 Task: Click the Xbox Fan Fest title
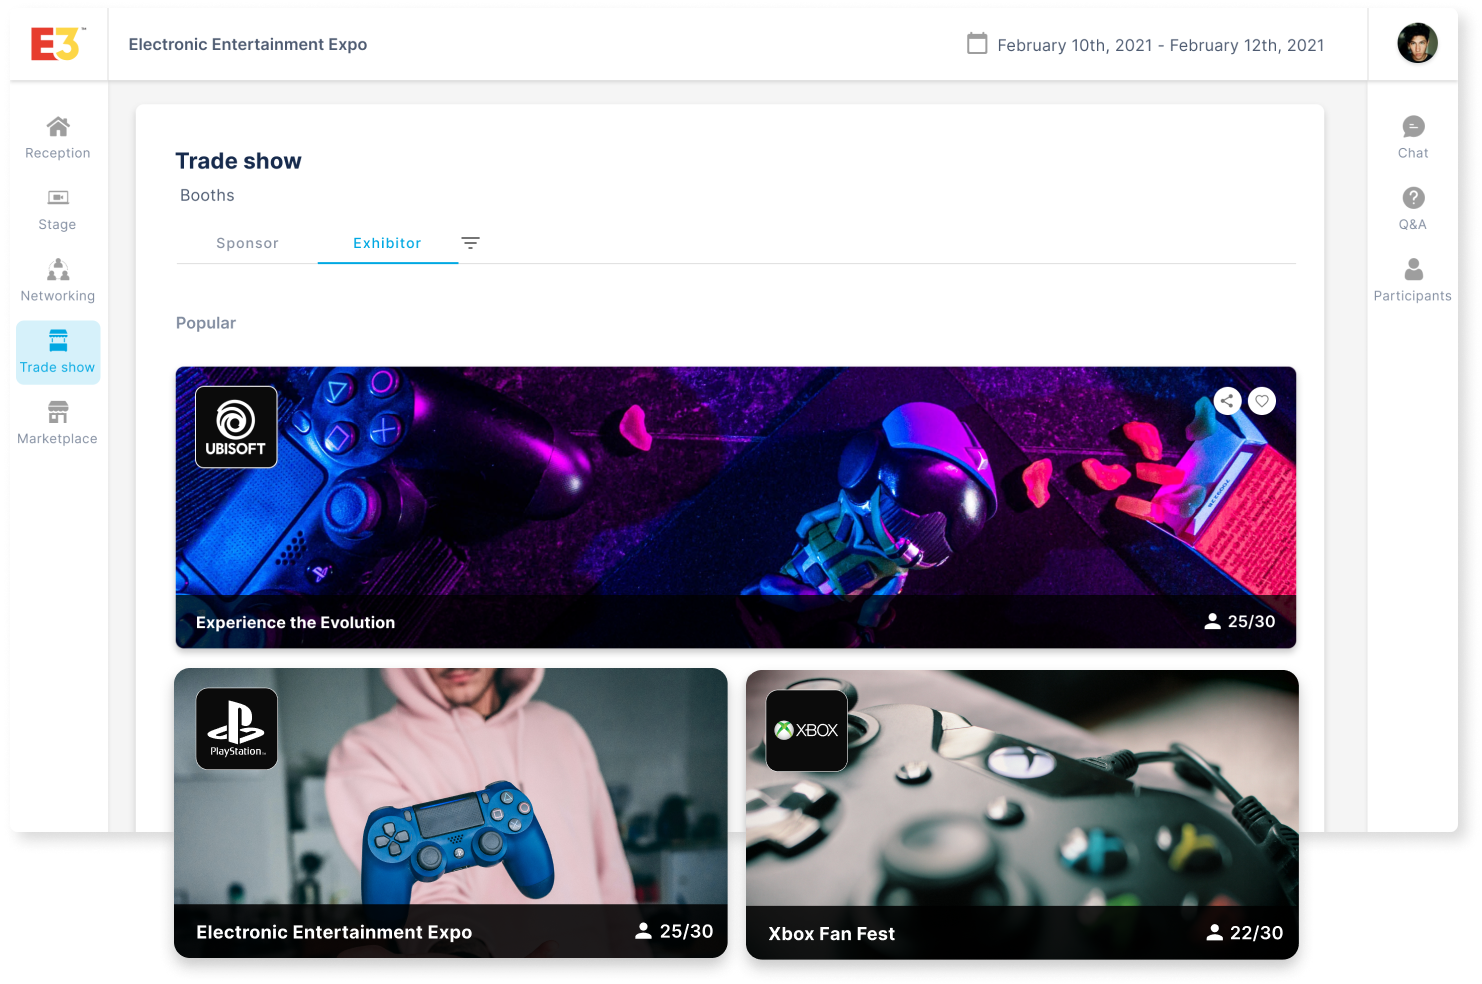point(832,934)
